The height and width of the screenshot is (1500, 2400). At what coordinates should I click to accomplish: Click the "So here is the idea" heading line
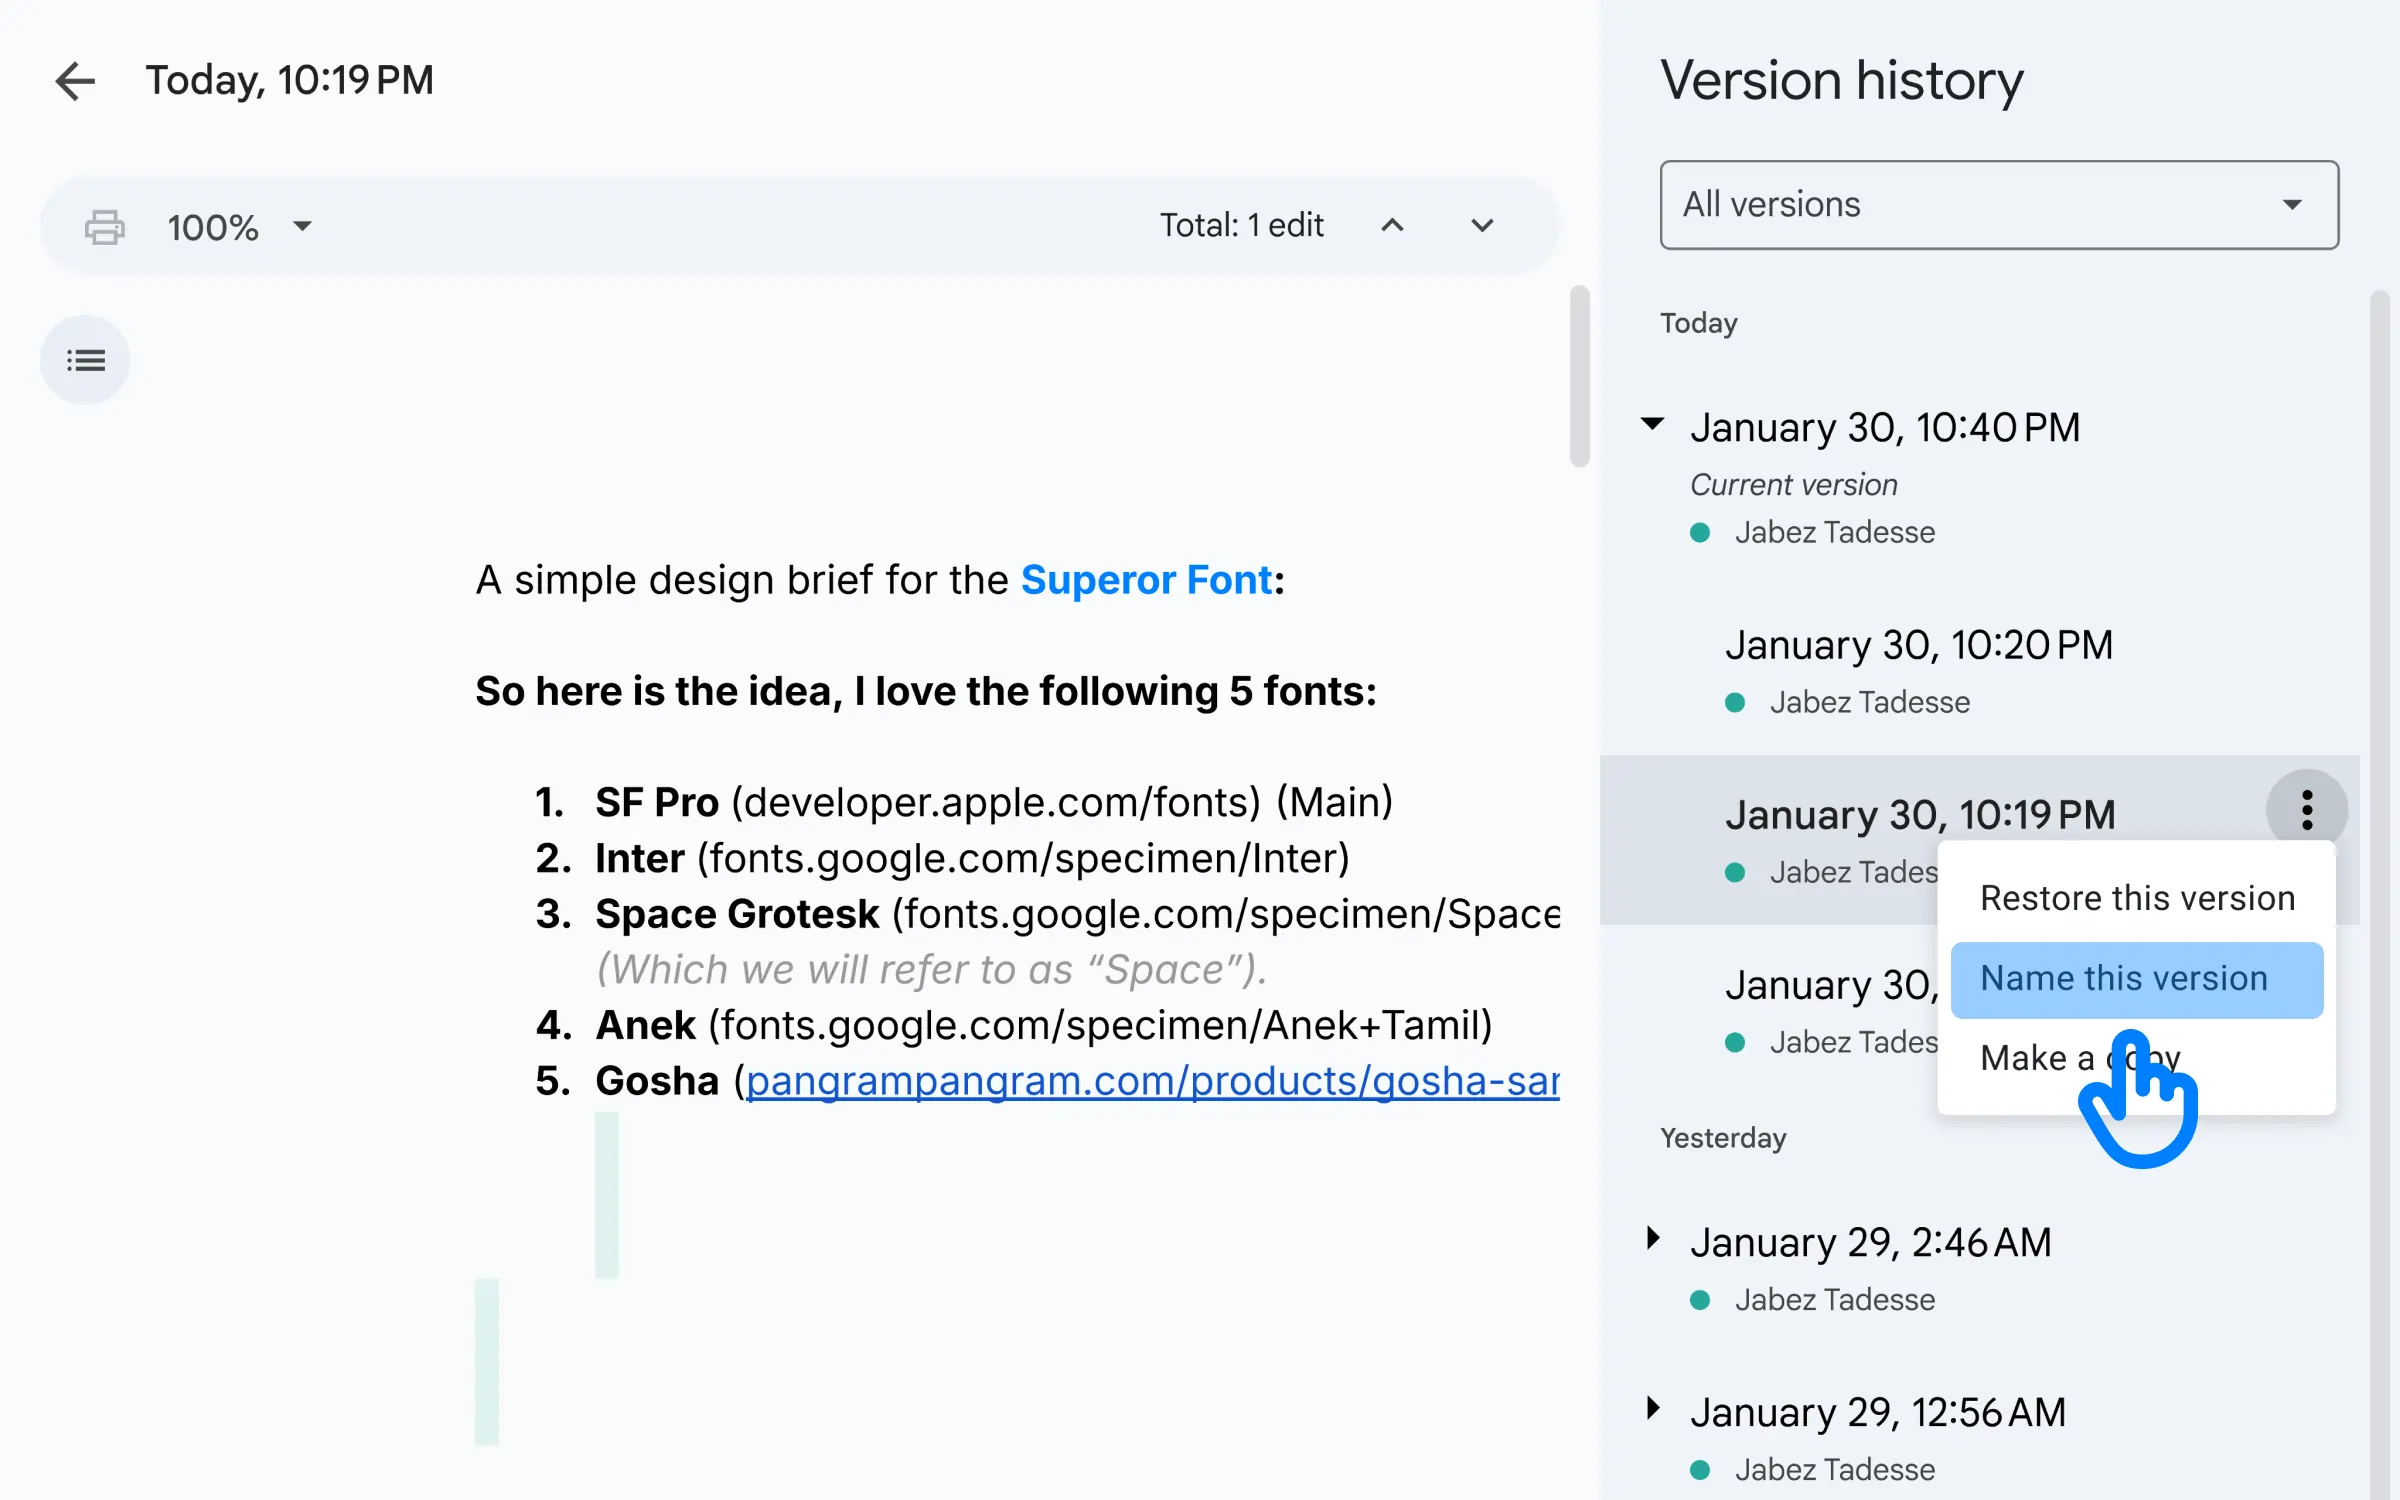tap(926, 691)
